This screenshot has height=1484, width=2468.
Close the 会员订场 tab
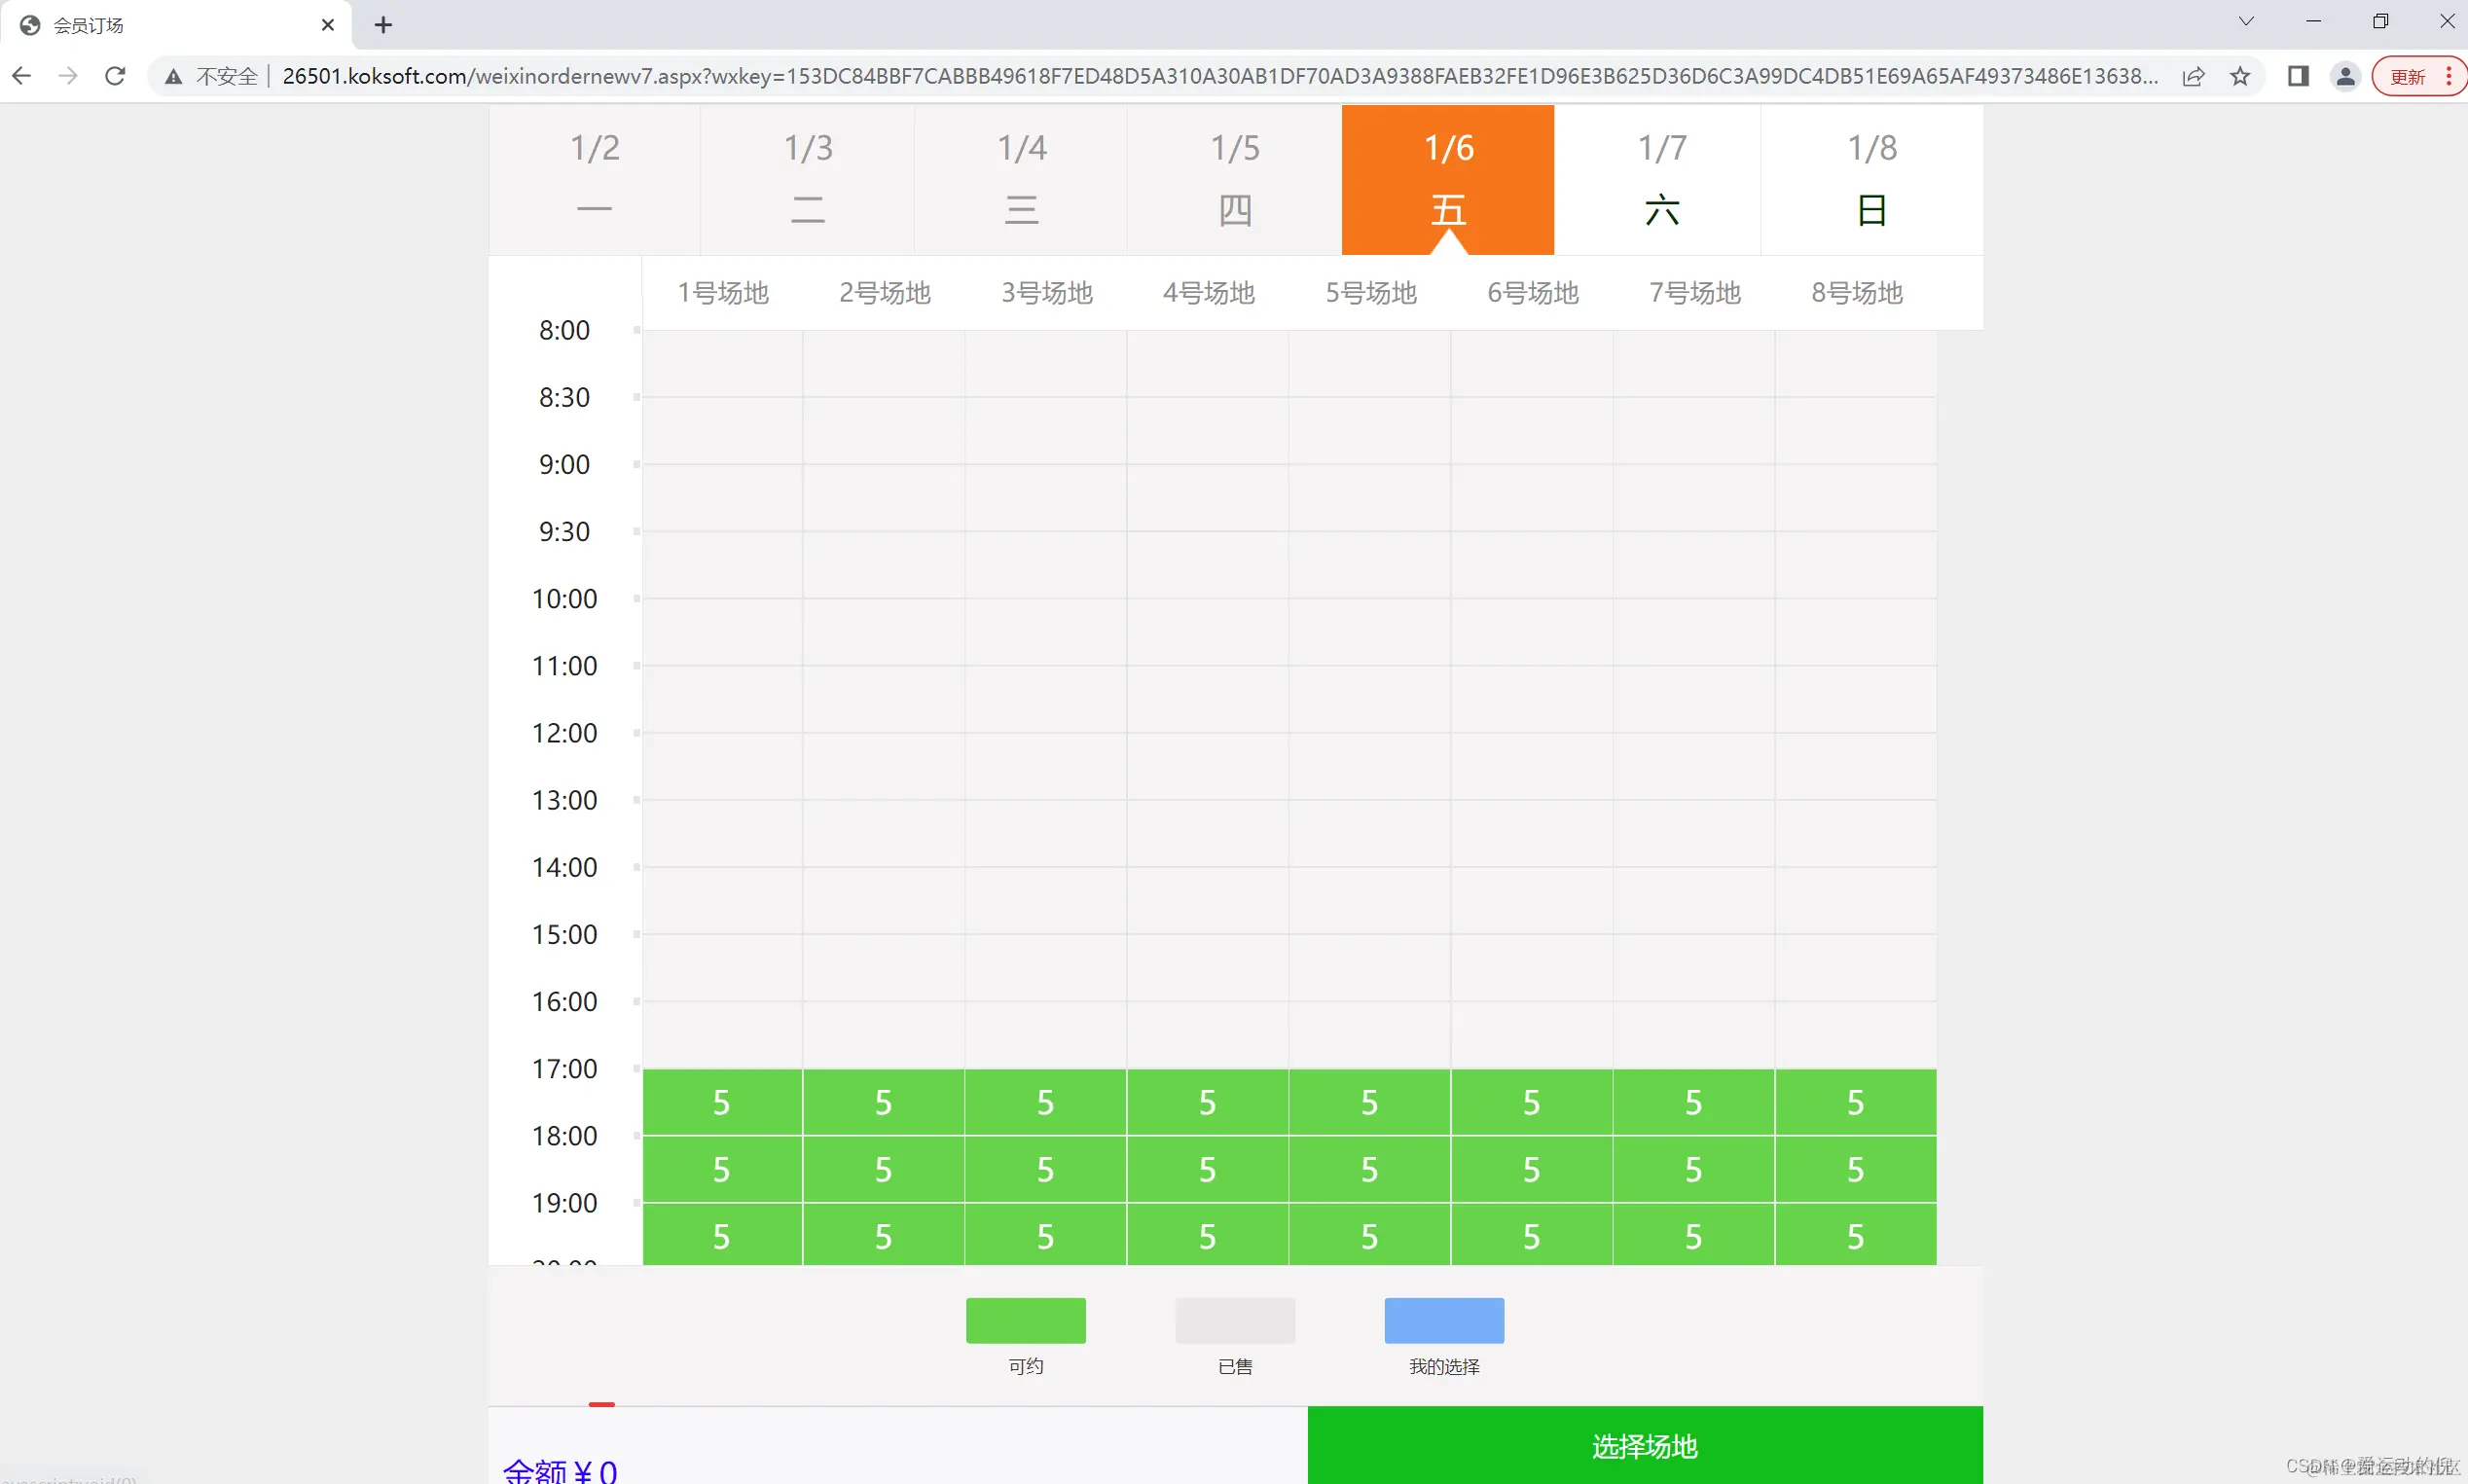coord(328,25)
